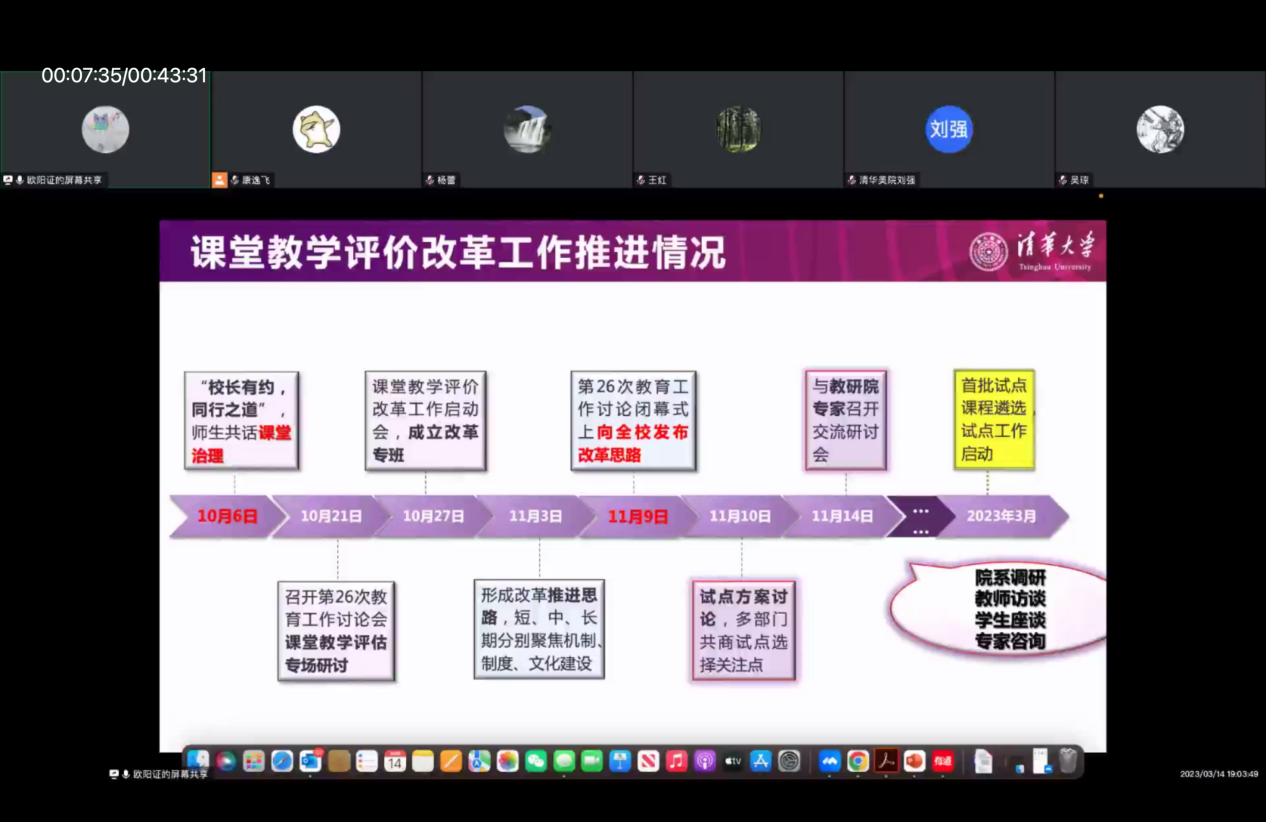Click 杨蕾 waterfall avatar tile
Viewport: 1266px width, 822px height.
pos(527,129)
